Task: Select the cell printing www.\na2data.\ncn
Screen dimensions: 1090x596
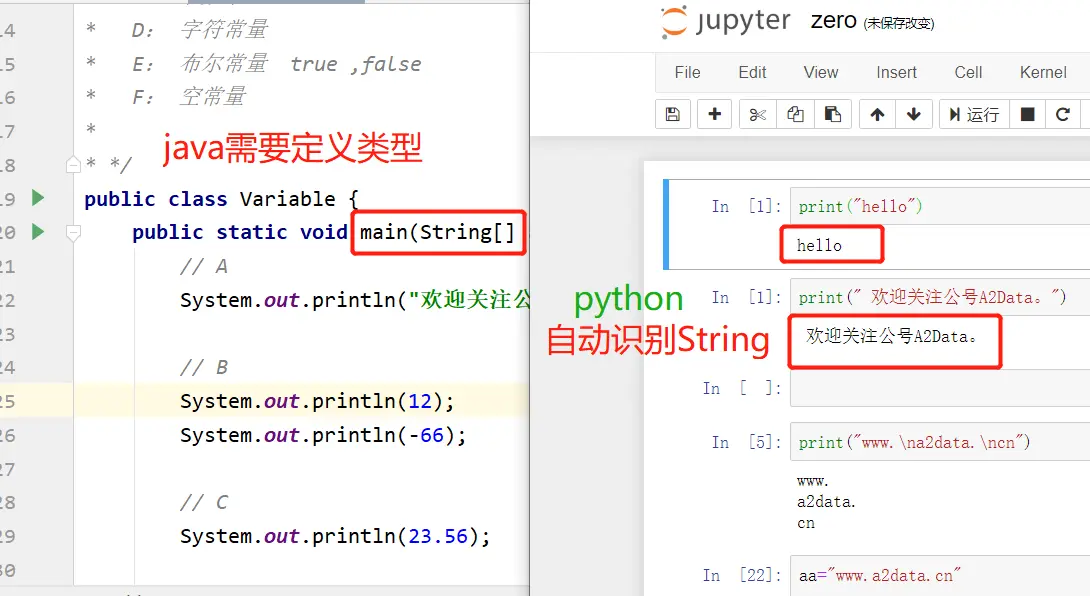Action: [940, 442]
